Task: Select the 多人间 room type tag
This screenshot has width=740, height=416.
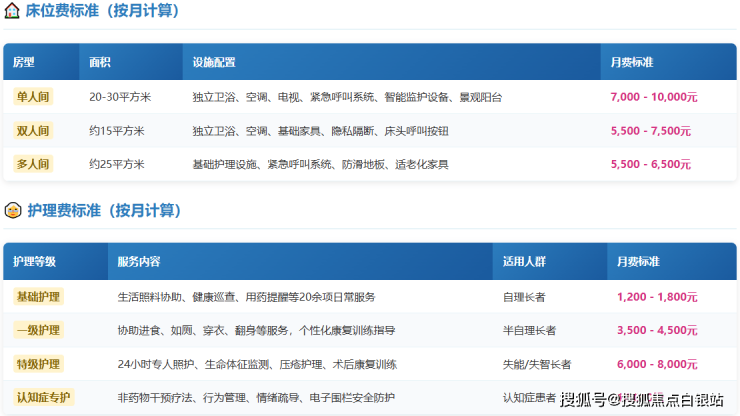Action: 33,164
